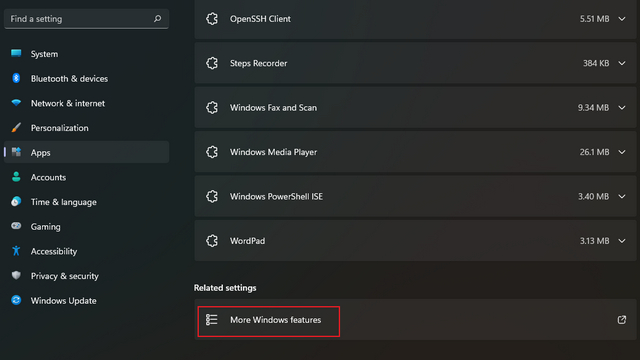Screen dimensions: 640x360
Task: Expand Windows Media Player chevron
Action: pos(622,152)
